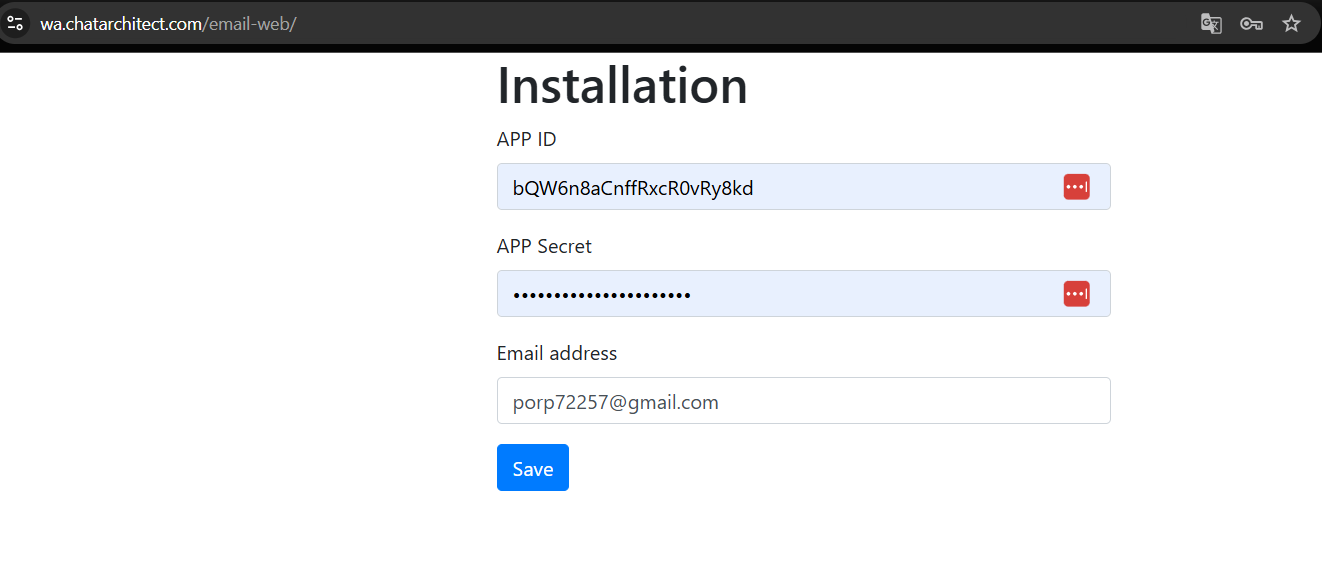Click the "Email address" field label
1322x577 pixels.
click(x=557, y=353)
